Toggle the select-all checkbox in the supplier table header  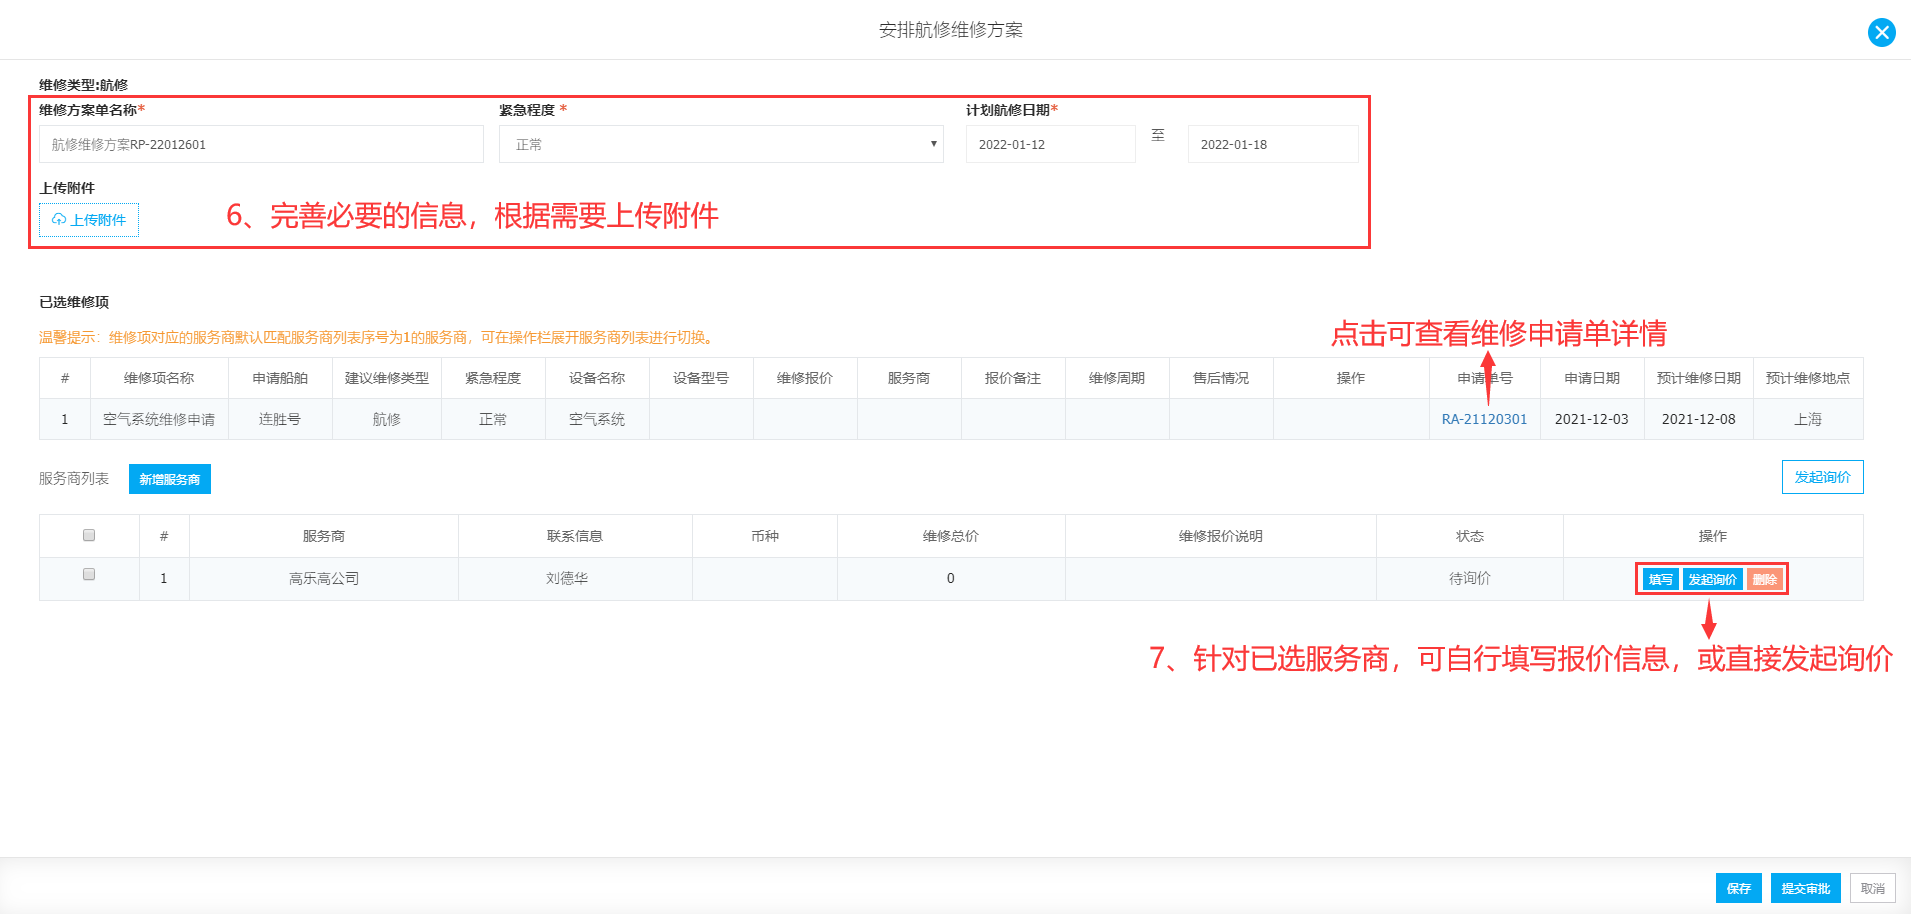coord(89,535)
